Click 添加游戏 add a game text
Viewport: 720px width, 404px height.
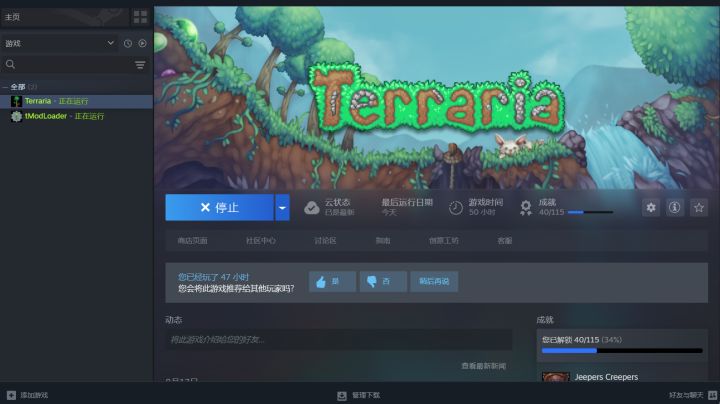point(34,395)
